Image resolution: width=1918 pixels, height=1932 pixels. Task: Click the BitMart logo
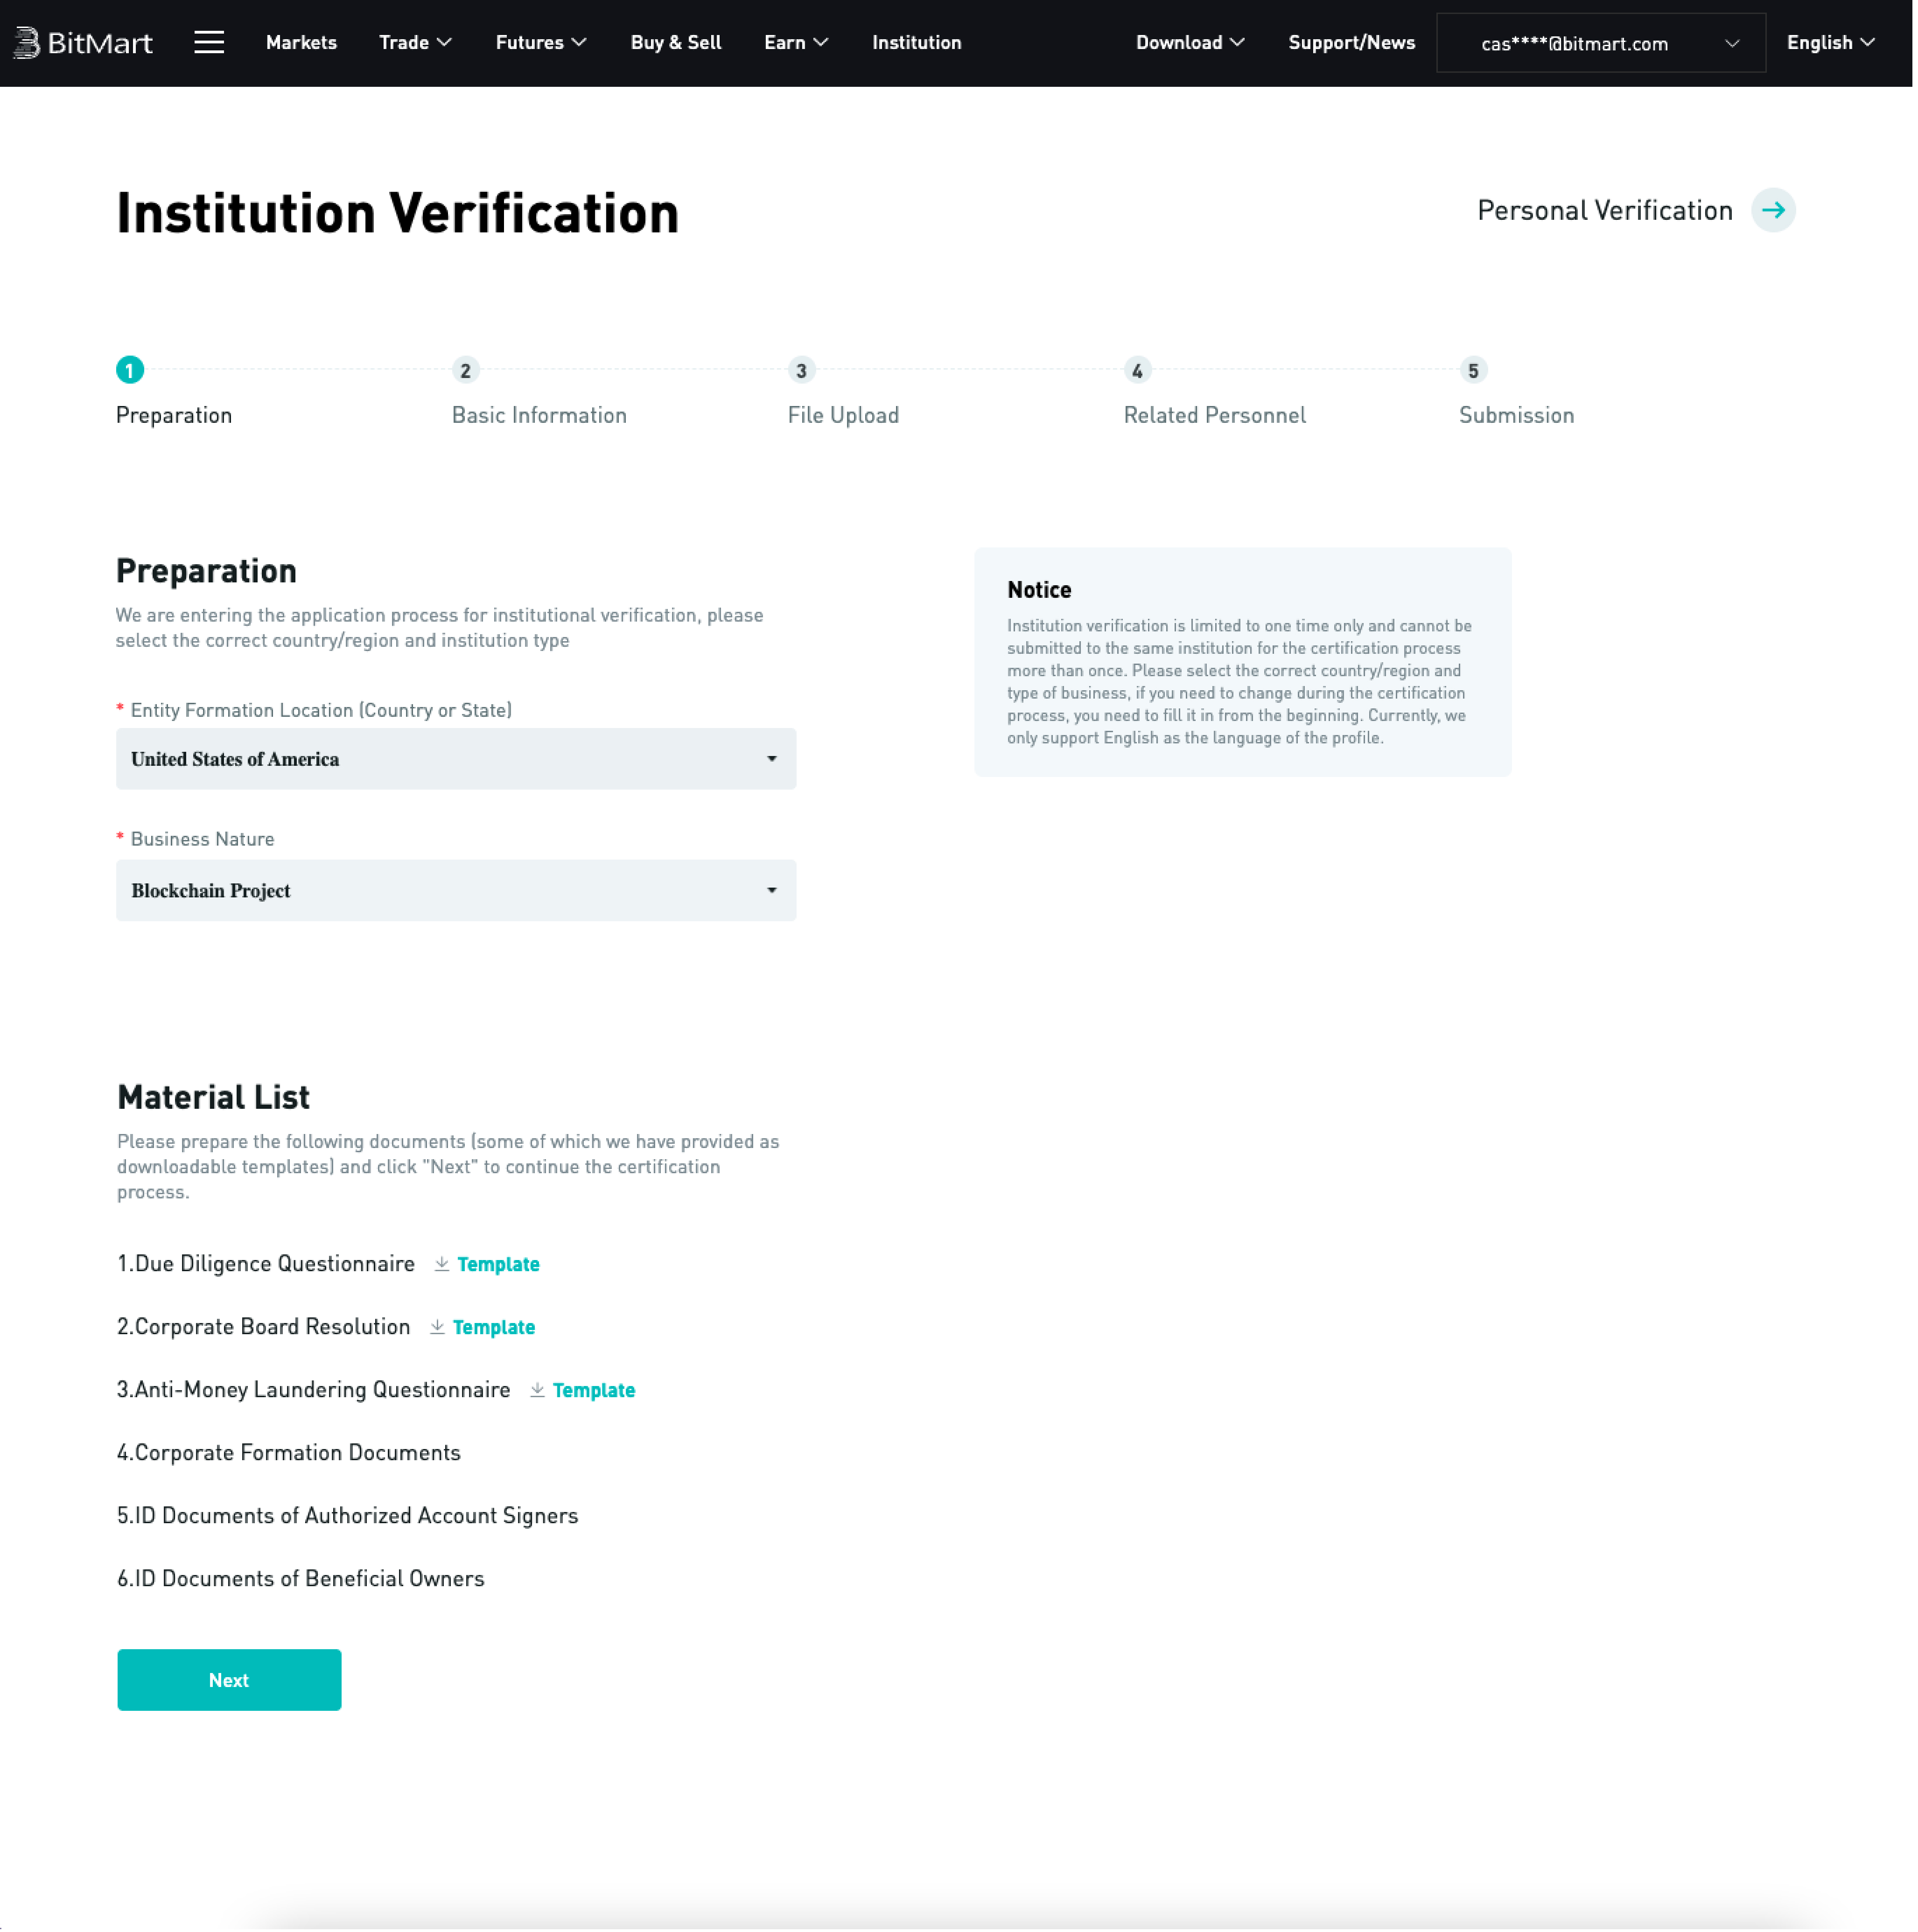pyautogui.click(x=83, y=42)
